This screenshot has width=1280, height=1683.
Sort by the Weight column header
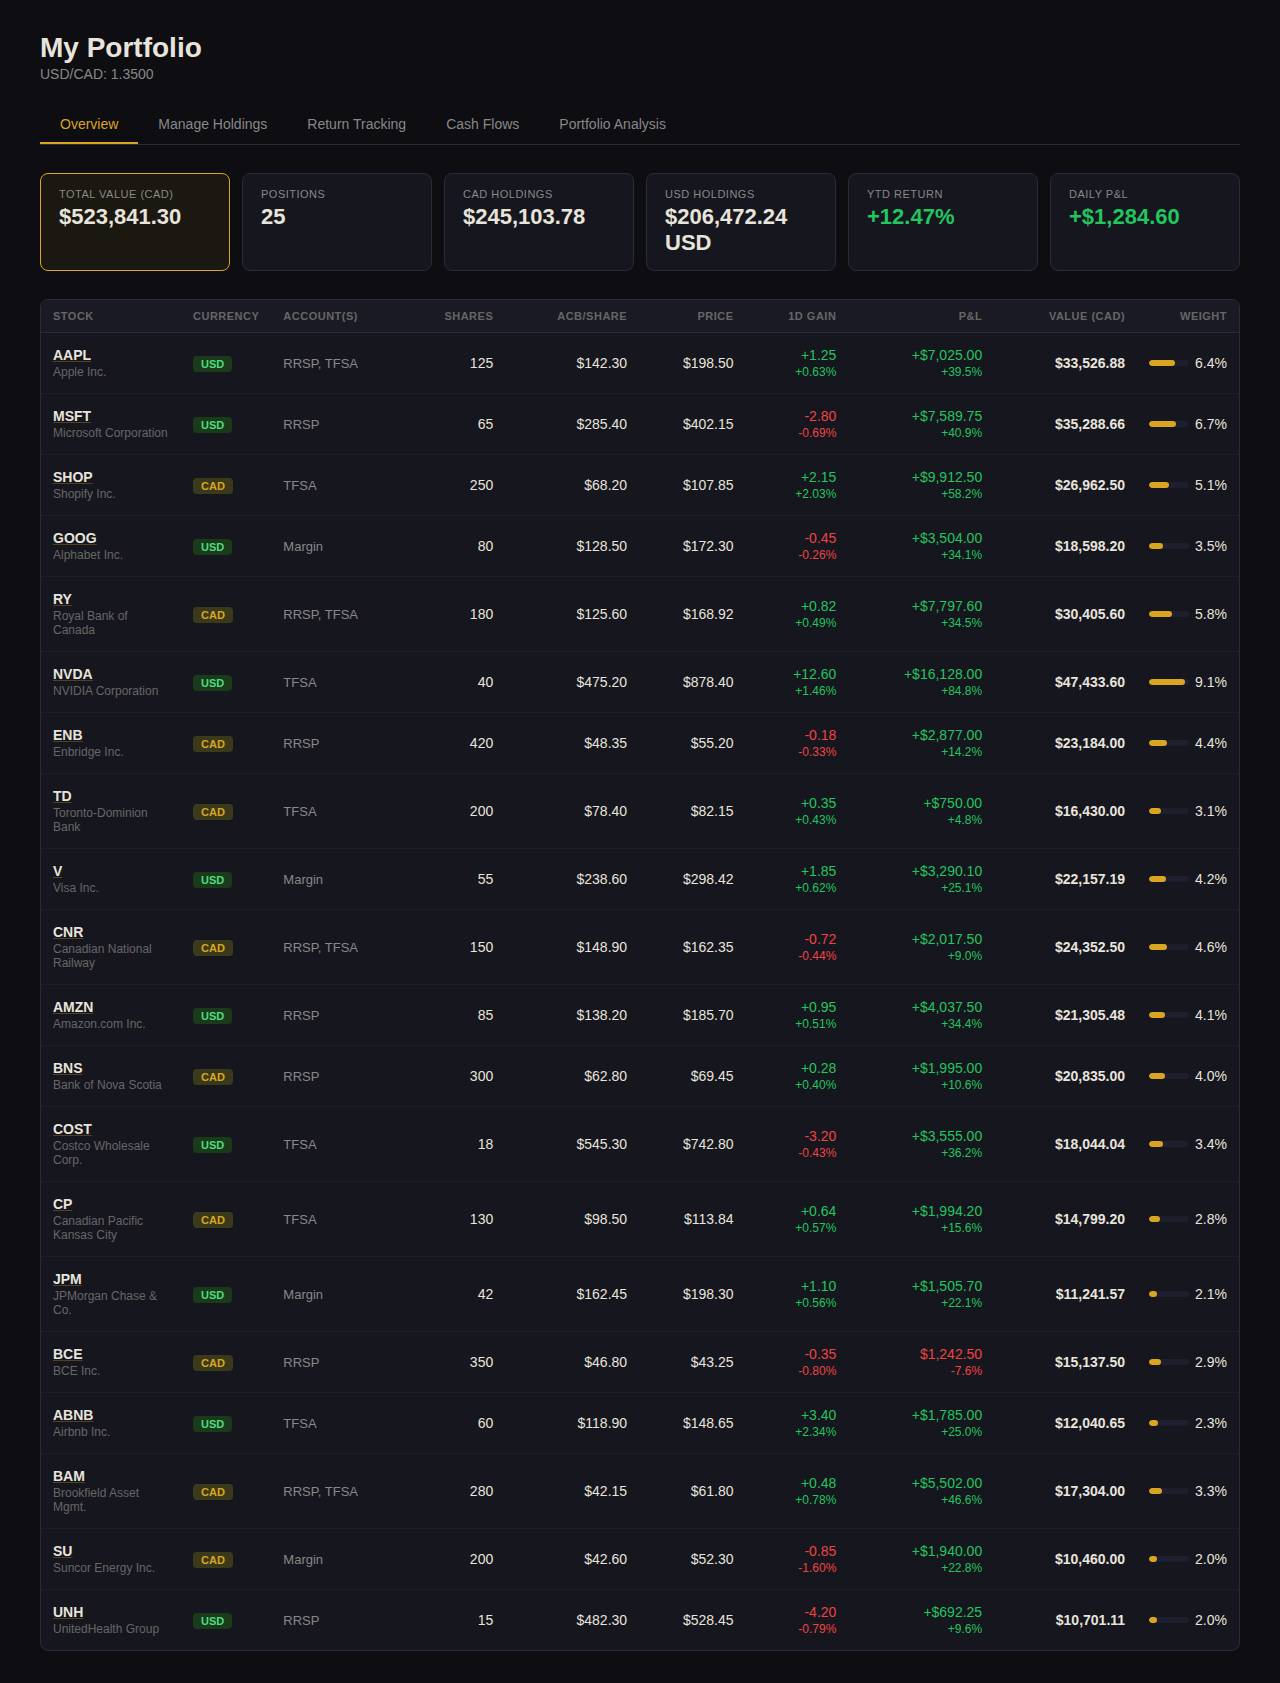(x=1202, y=316)
